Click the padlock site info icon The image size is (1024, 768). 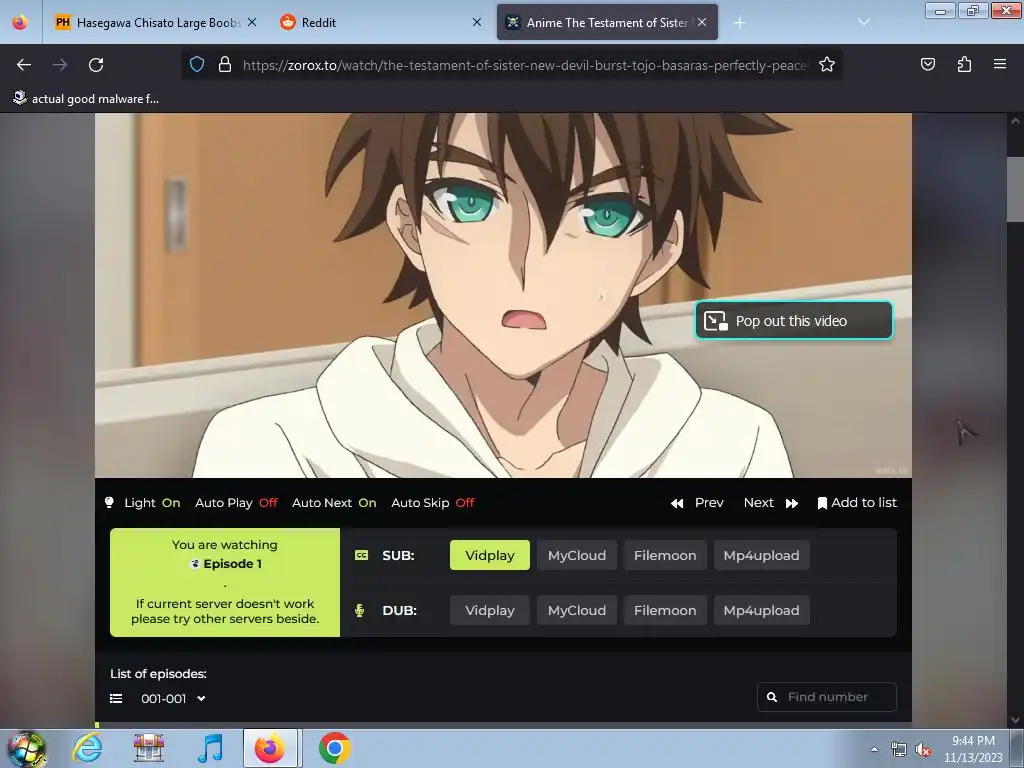click(x=225, y=65)
